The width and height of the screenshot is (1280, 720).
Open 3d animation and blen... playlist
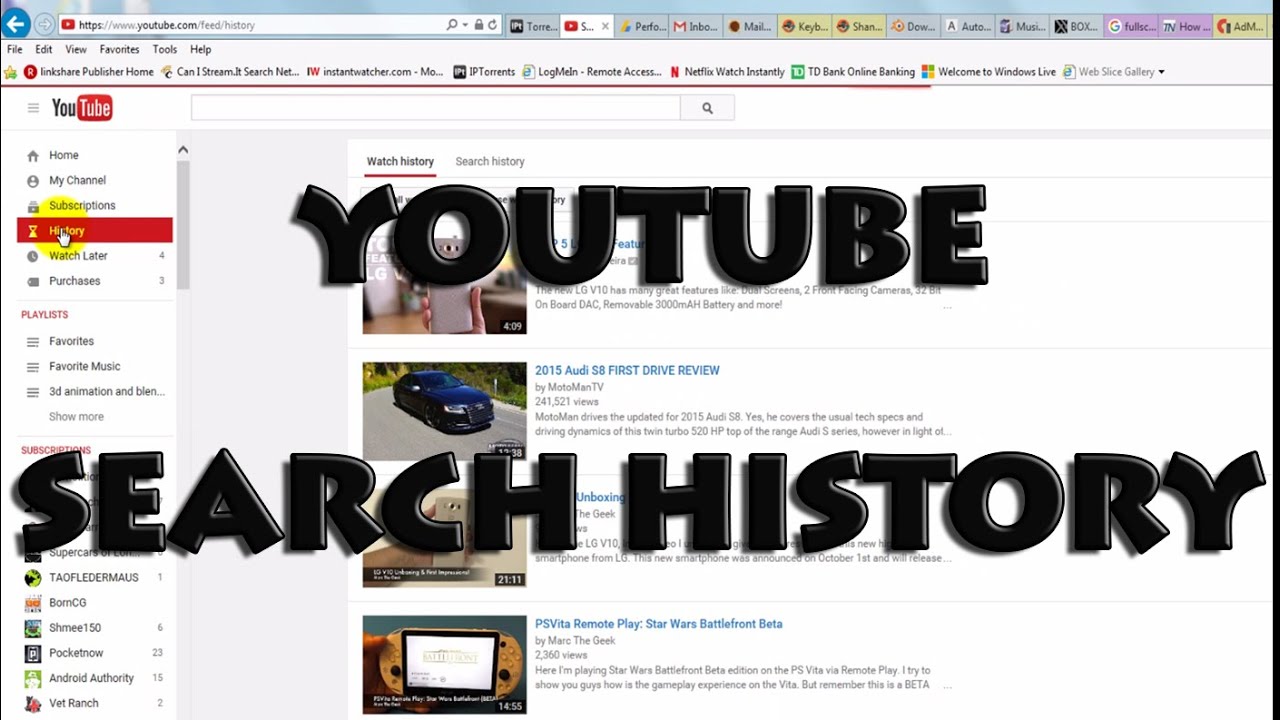click(107, 392)
